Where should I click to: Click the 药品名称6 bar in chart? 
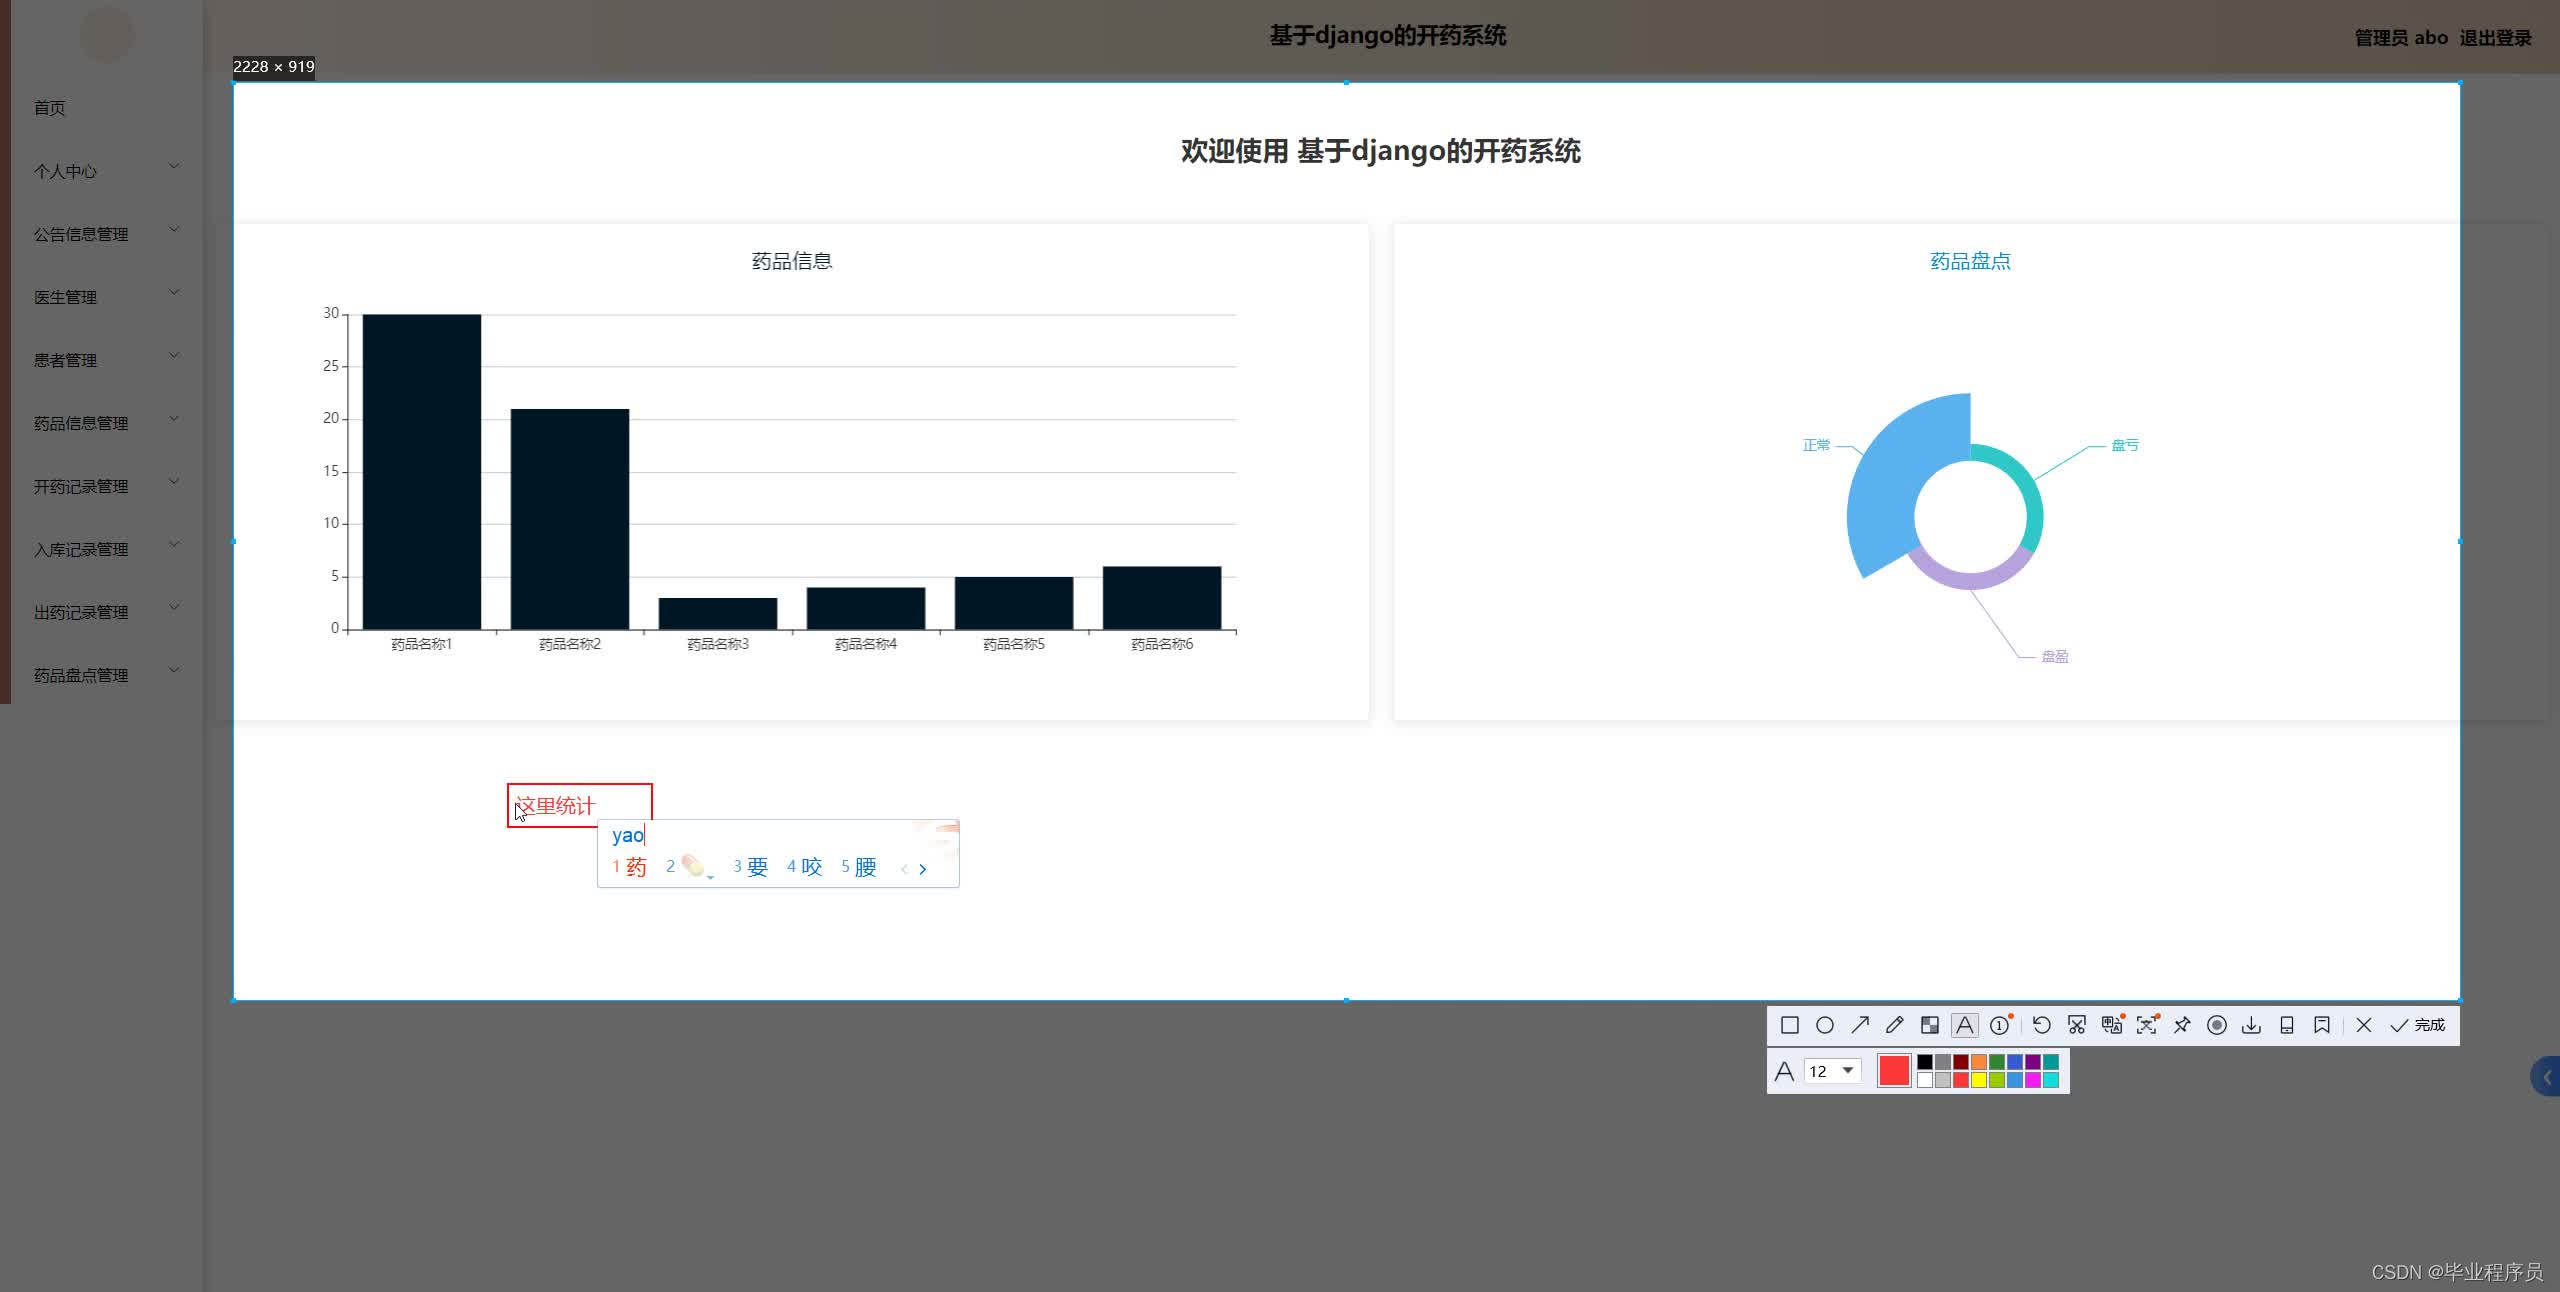pos(1162,598)
